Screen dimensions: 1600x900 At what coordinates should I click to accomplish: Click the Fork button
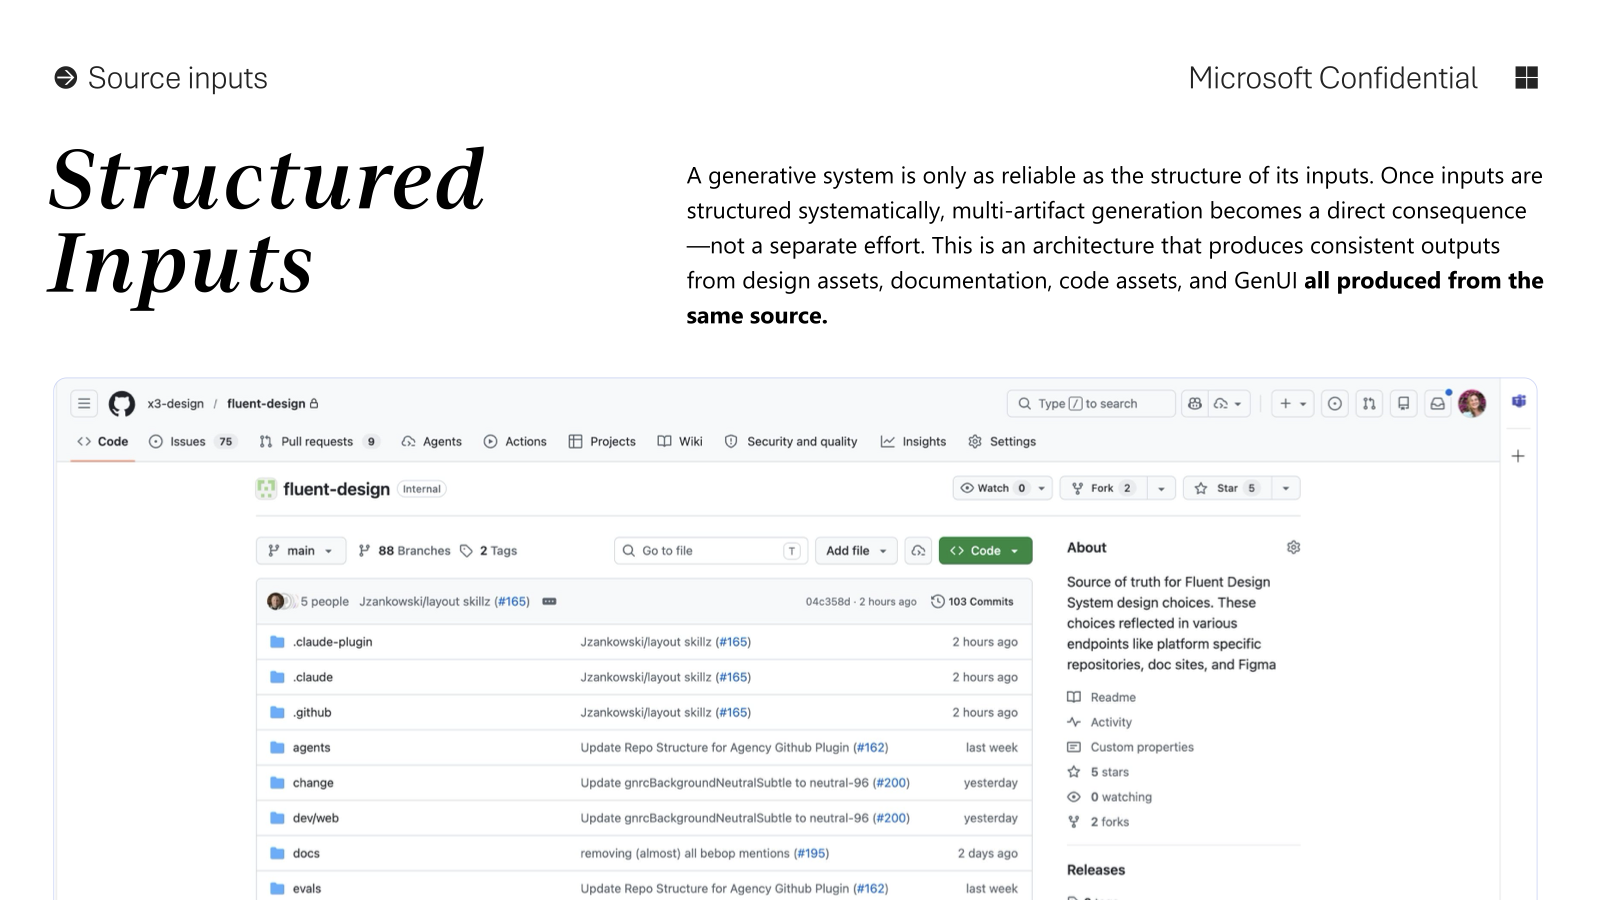pos(1103,488)
